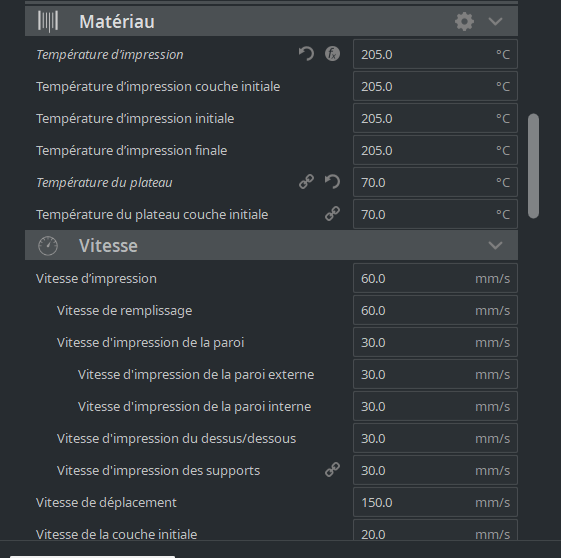
Task: Edit Vitesse d'impression de la paroi field
Action: coord(435,342)
